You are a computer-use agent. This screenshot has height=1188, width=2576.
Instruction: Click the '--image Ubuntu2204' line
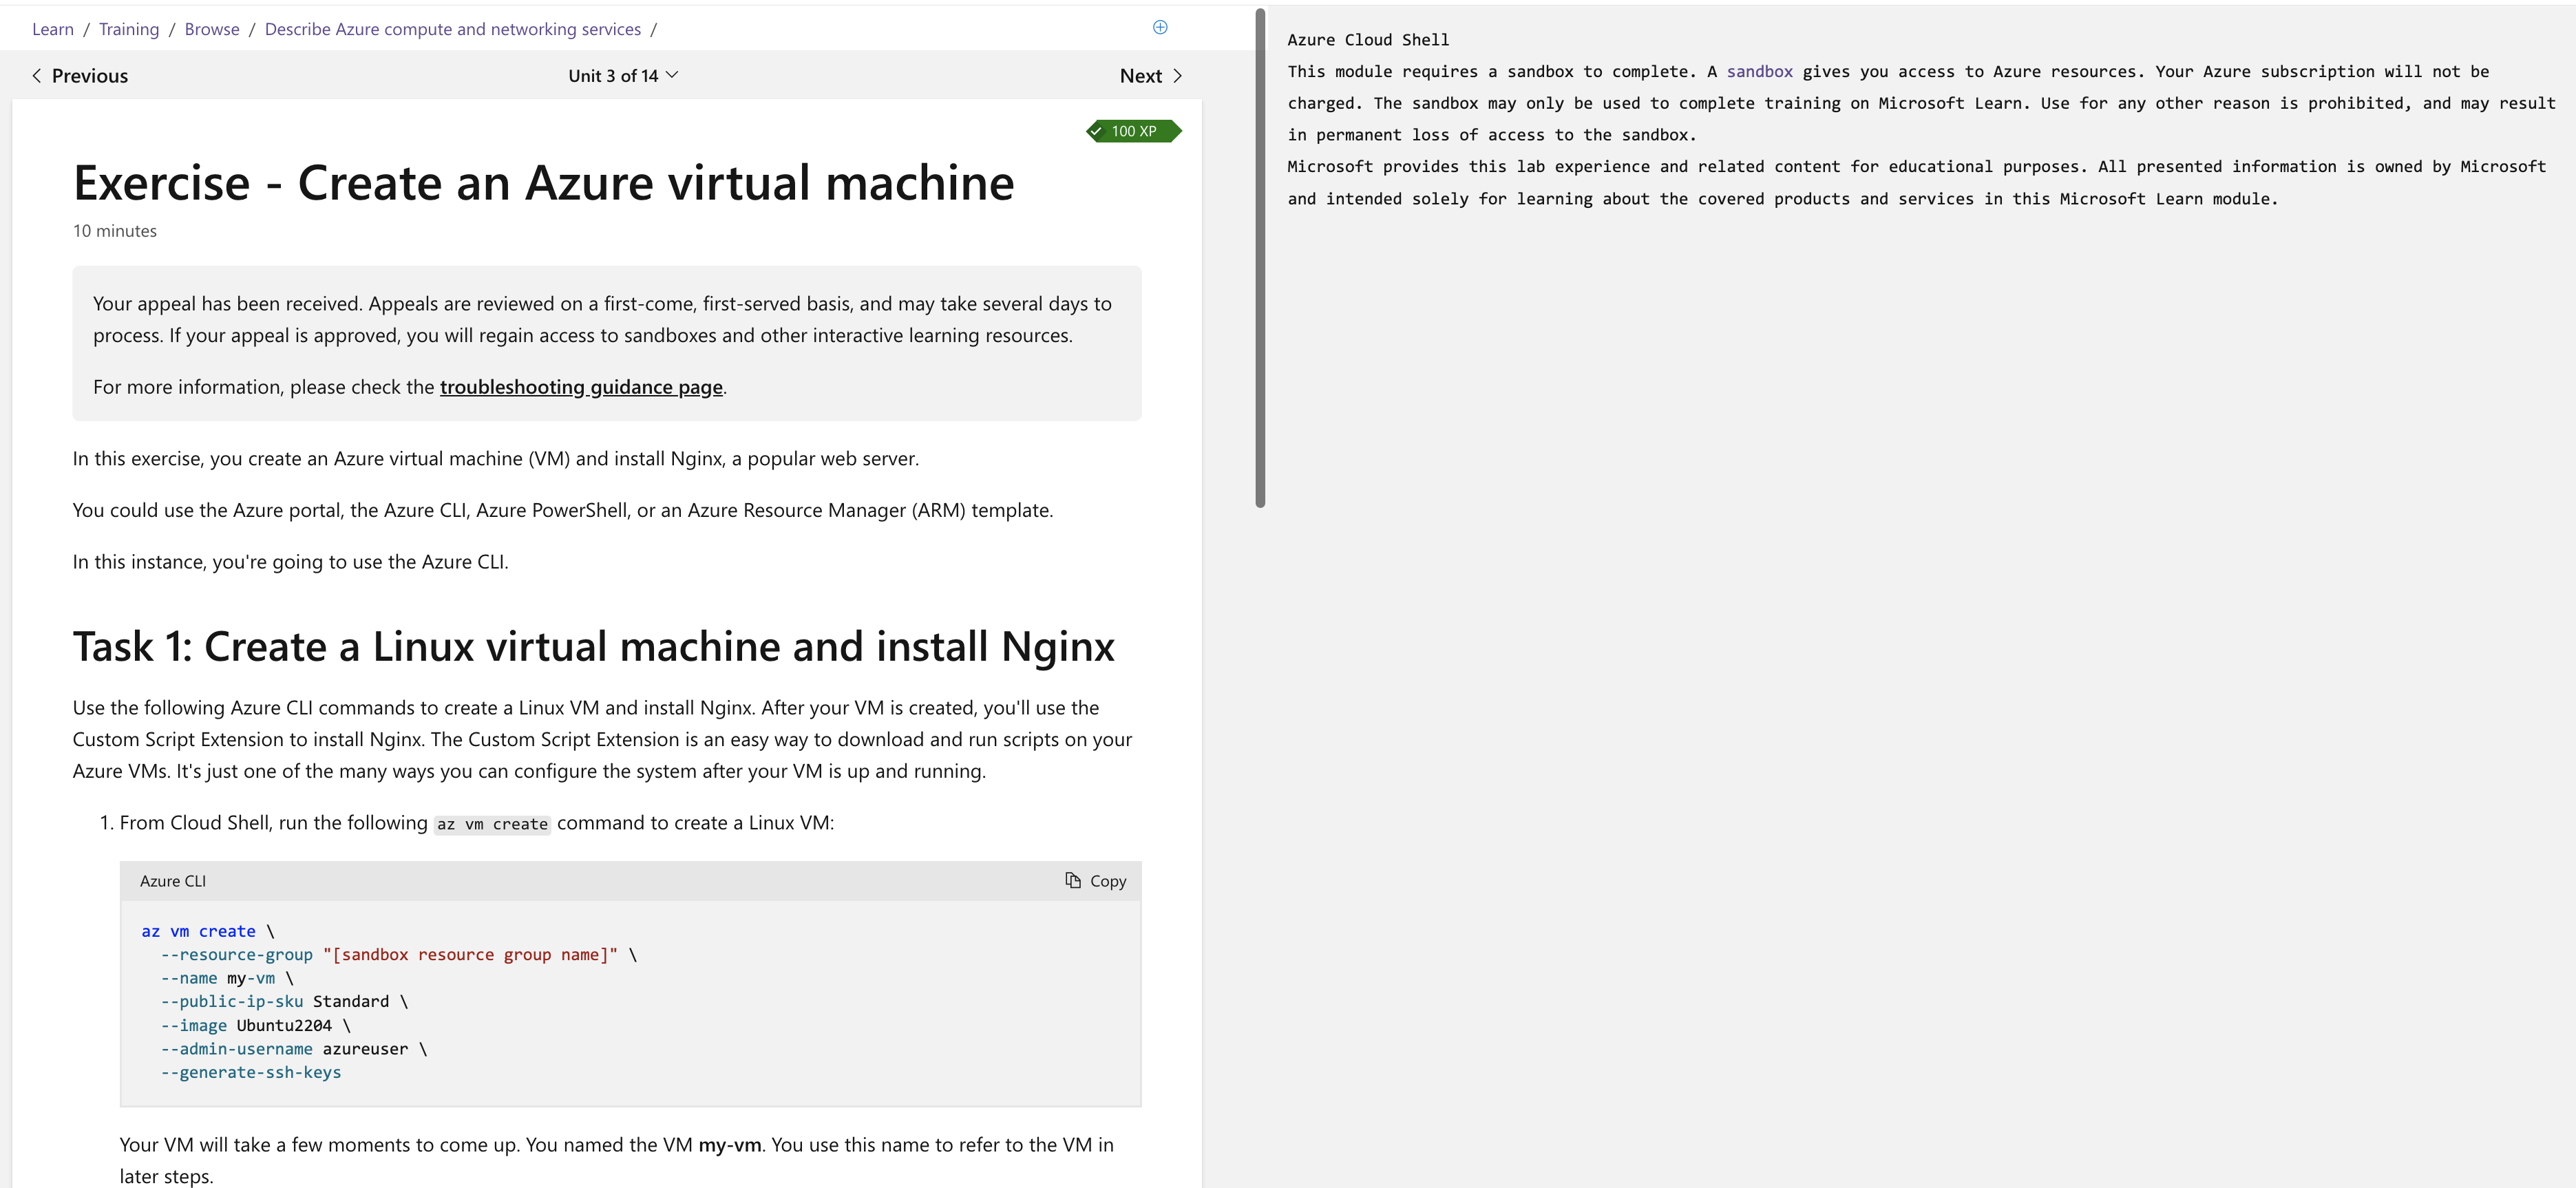coord(256,1025)
